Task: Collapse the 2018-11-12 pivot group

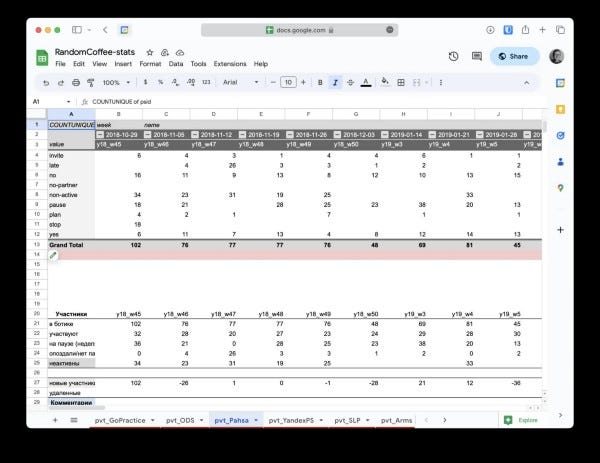Action: [x=195, y=135]
